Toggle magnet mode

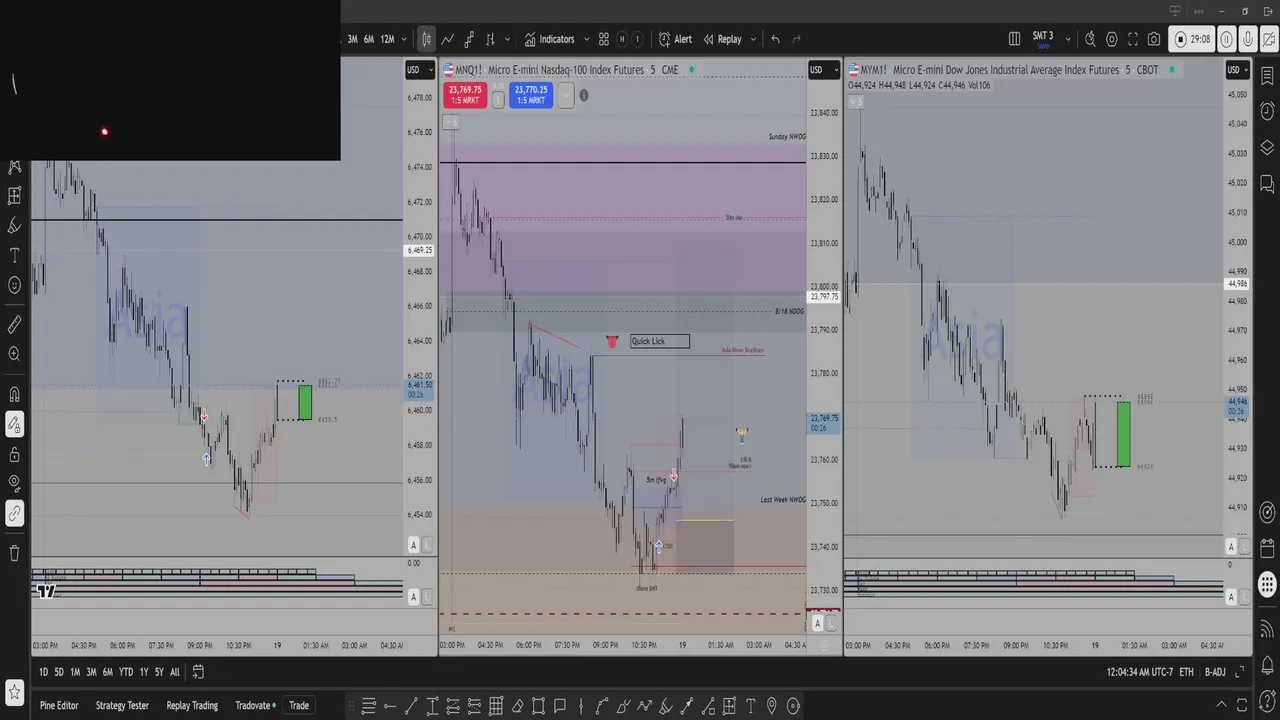pyautogui.click(x=14, y=394)
